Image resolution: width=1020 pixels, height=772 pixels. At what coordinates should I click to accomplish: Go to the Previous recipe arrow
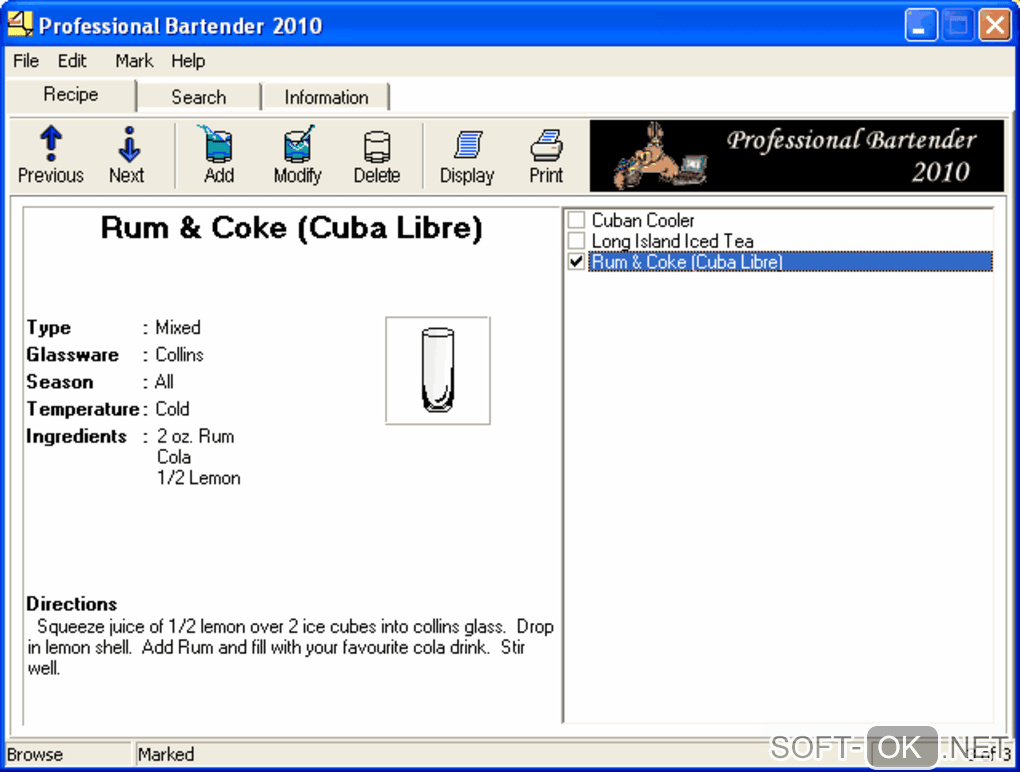click(51, 155)
